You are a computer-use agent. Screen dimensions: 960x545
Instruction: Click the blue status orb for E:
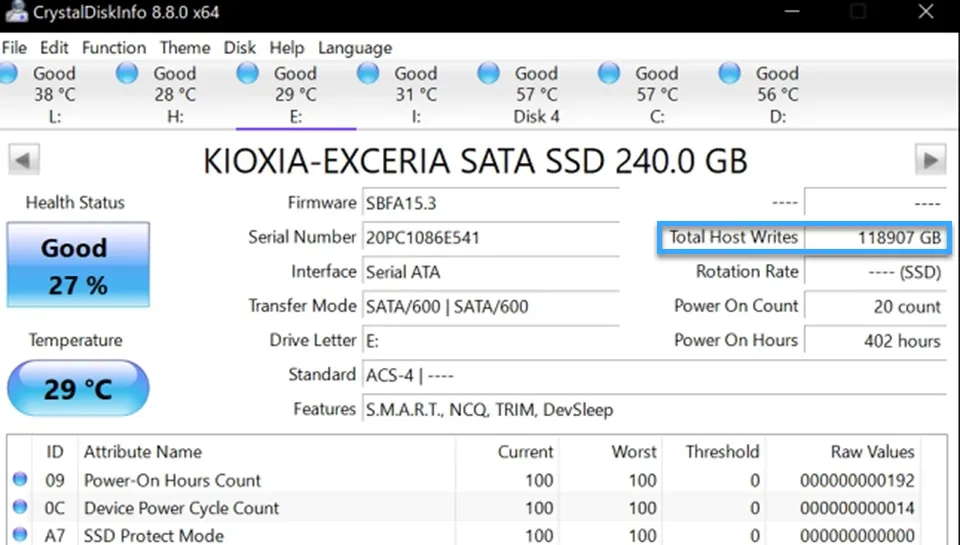click(247, 73)
